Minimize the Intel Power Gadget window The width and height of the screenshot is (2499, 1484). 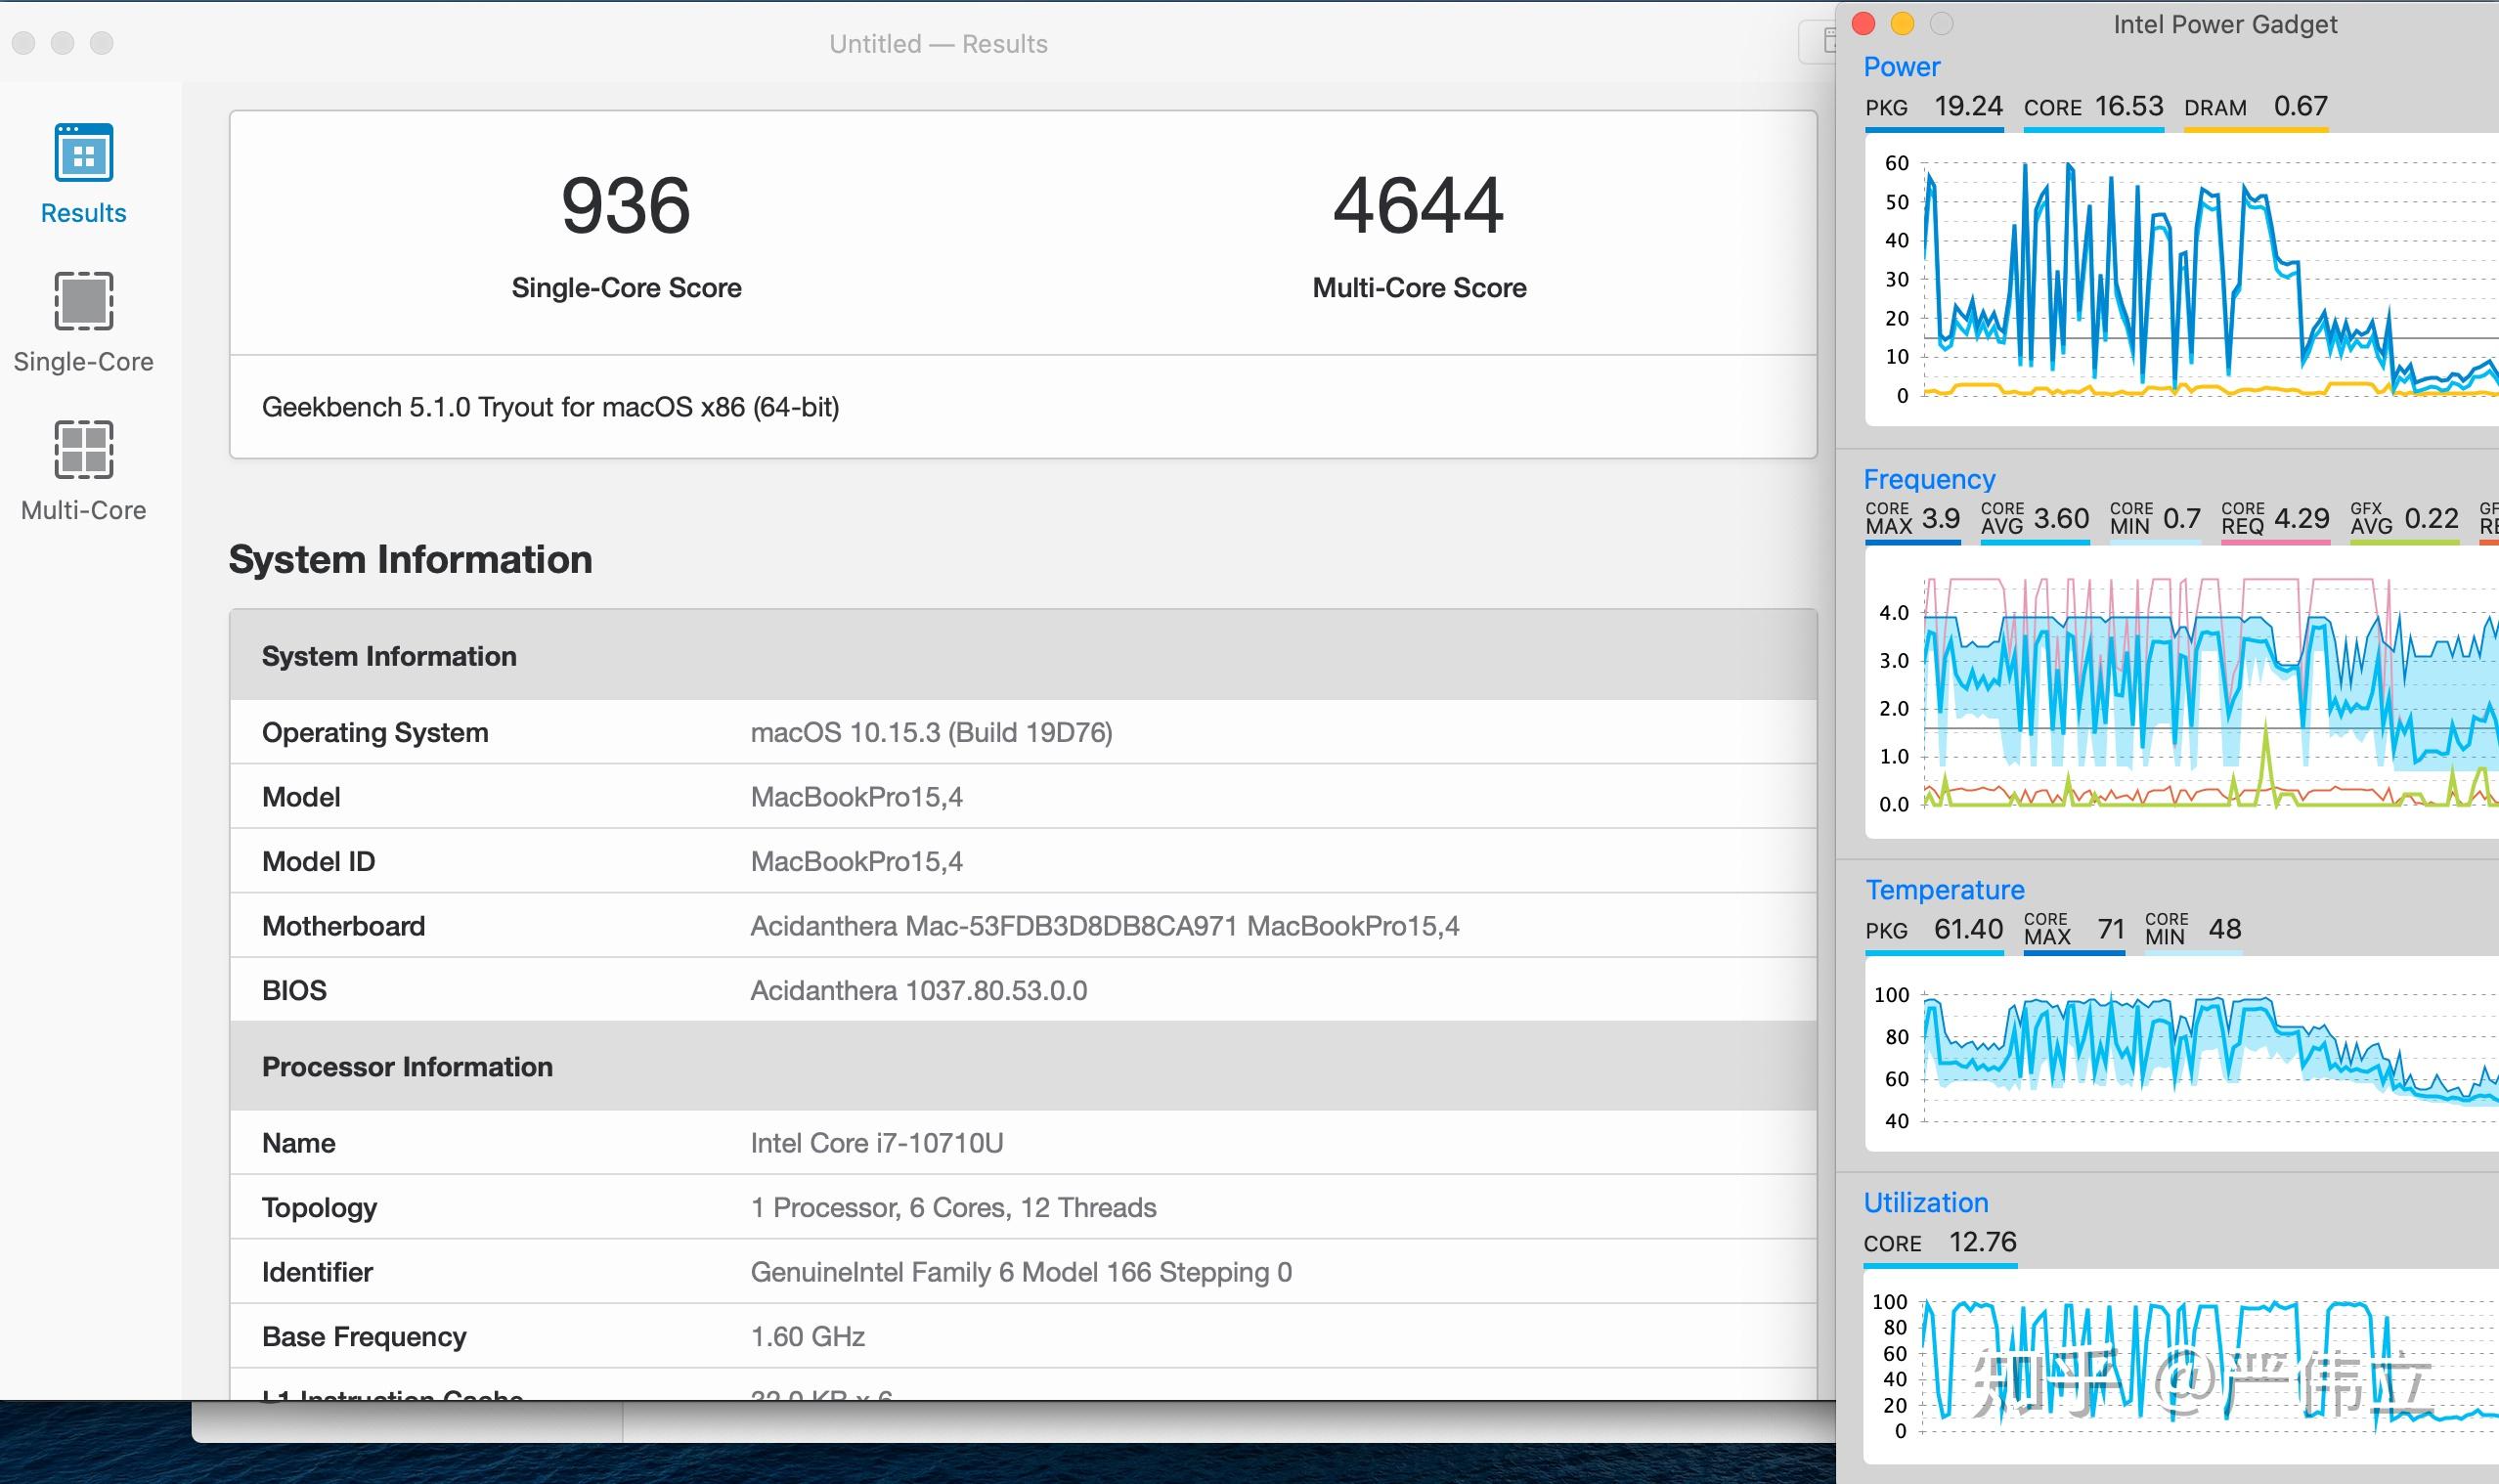click(x=1902, y=23)
